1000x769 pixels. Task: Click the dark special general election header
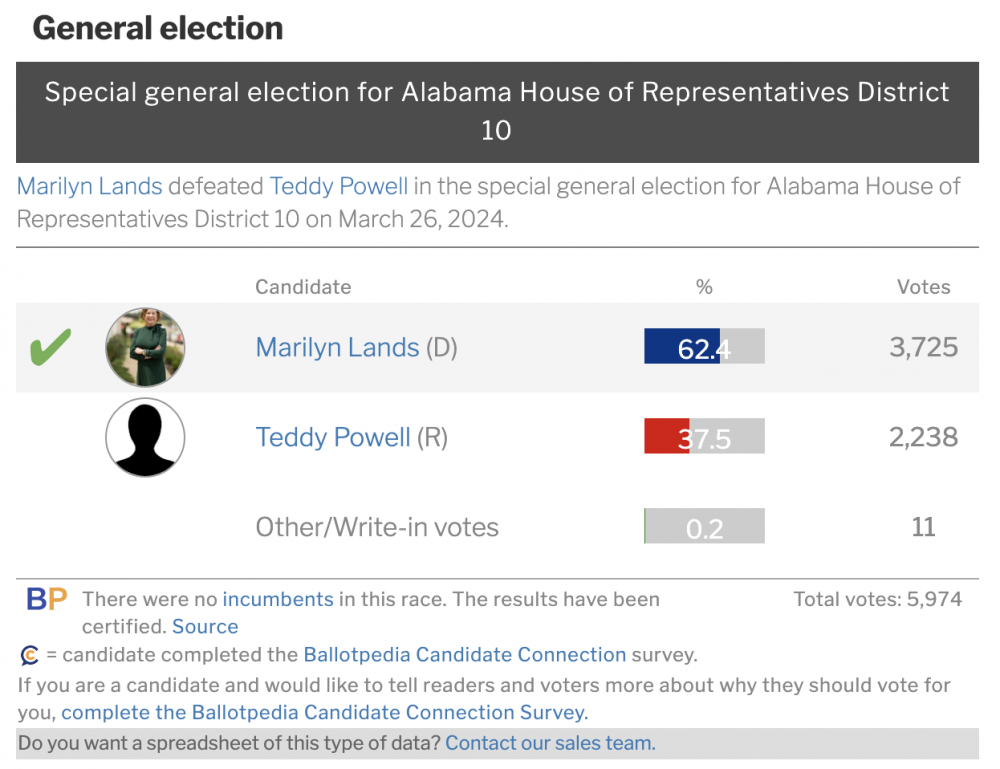[497, 111]
